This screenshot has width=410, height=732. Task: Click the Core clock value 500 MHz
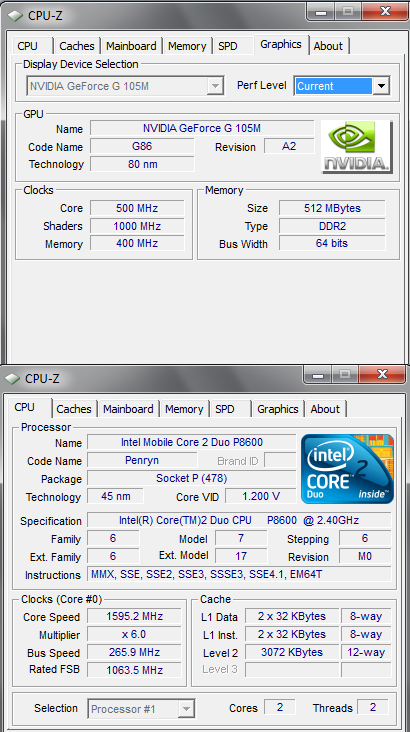(137, 208)
